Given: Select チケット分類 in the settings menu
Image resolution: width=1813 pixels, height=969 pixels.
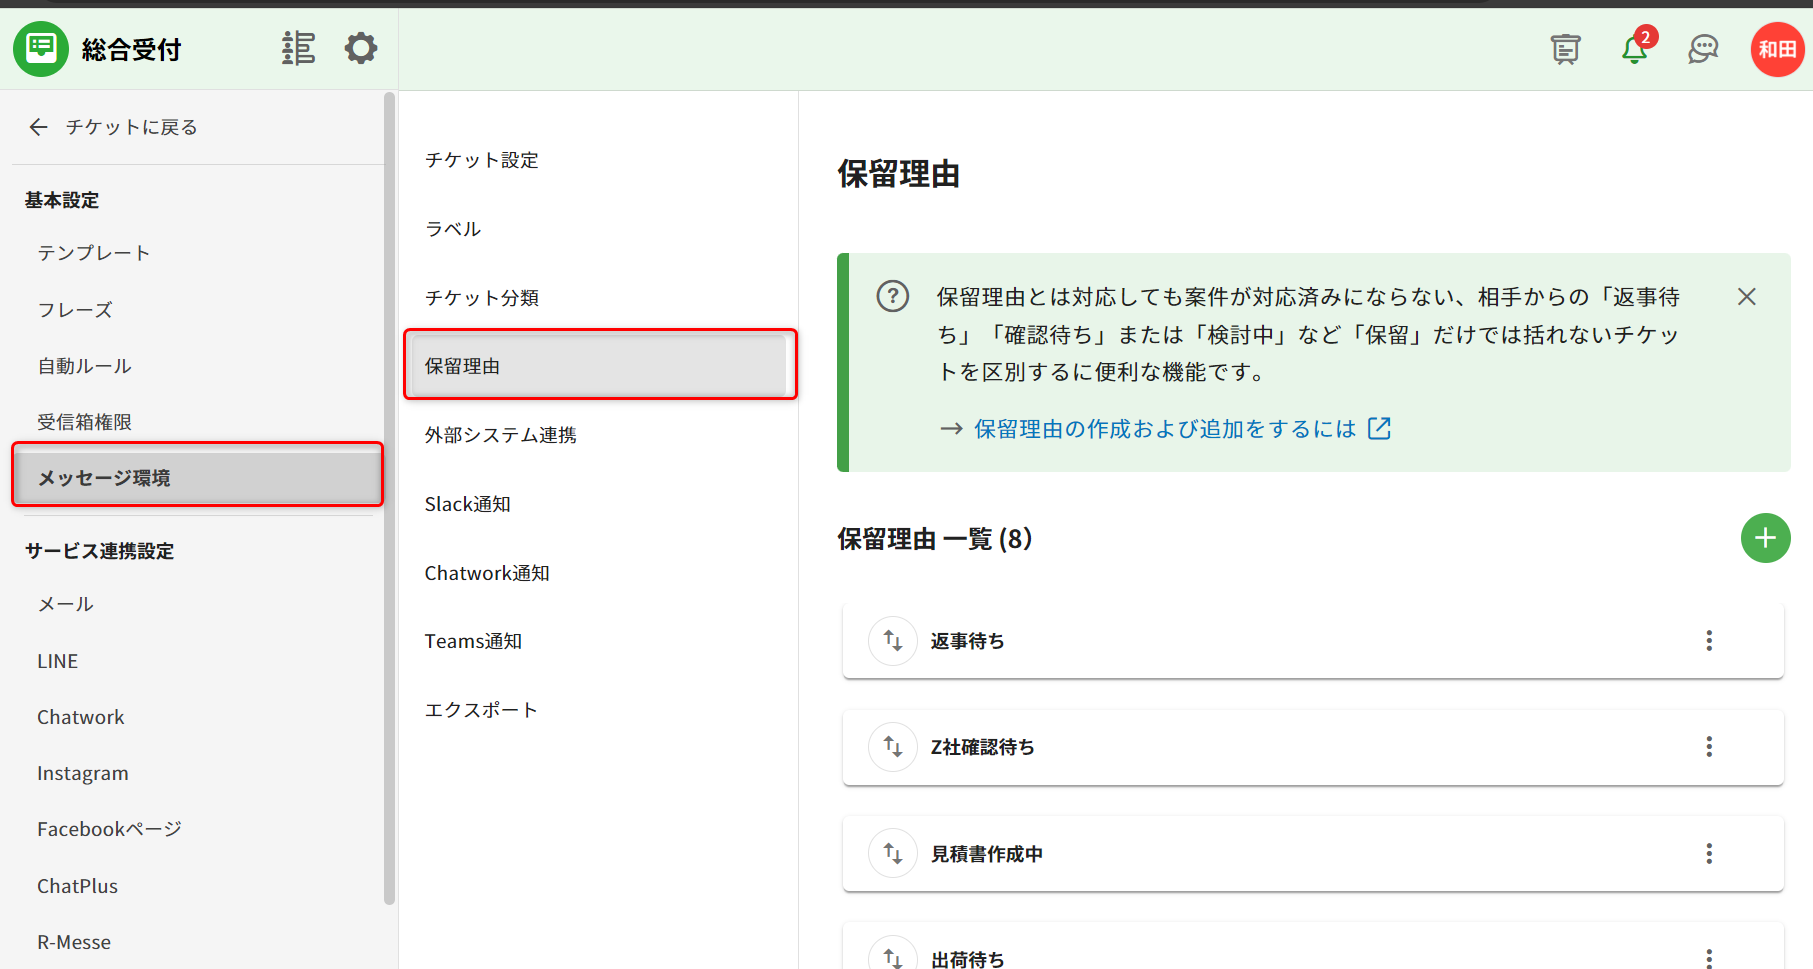Looking at the screenshot, I should click(x=482, y=298).
